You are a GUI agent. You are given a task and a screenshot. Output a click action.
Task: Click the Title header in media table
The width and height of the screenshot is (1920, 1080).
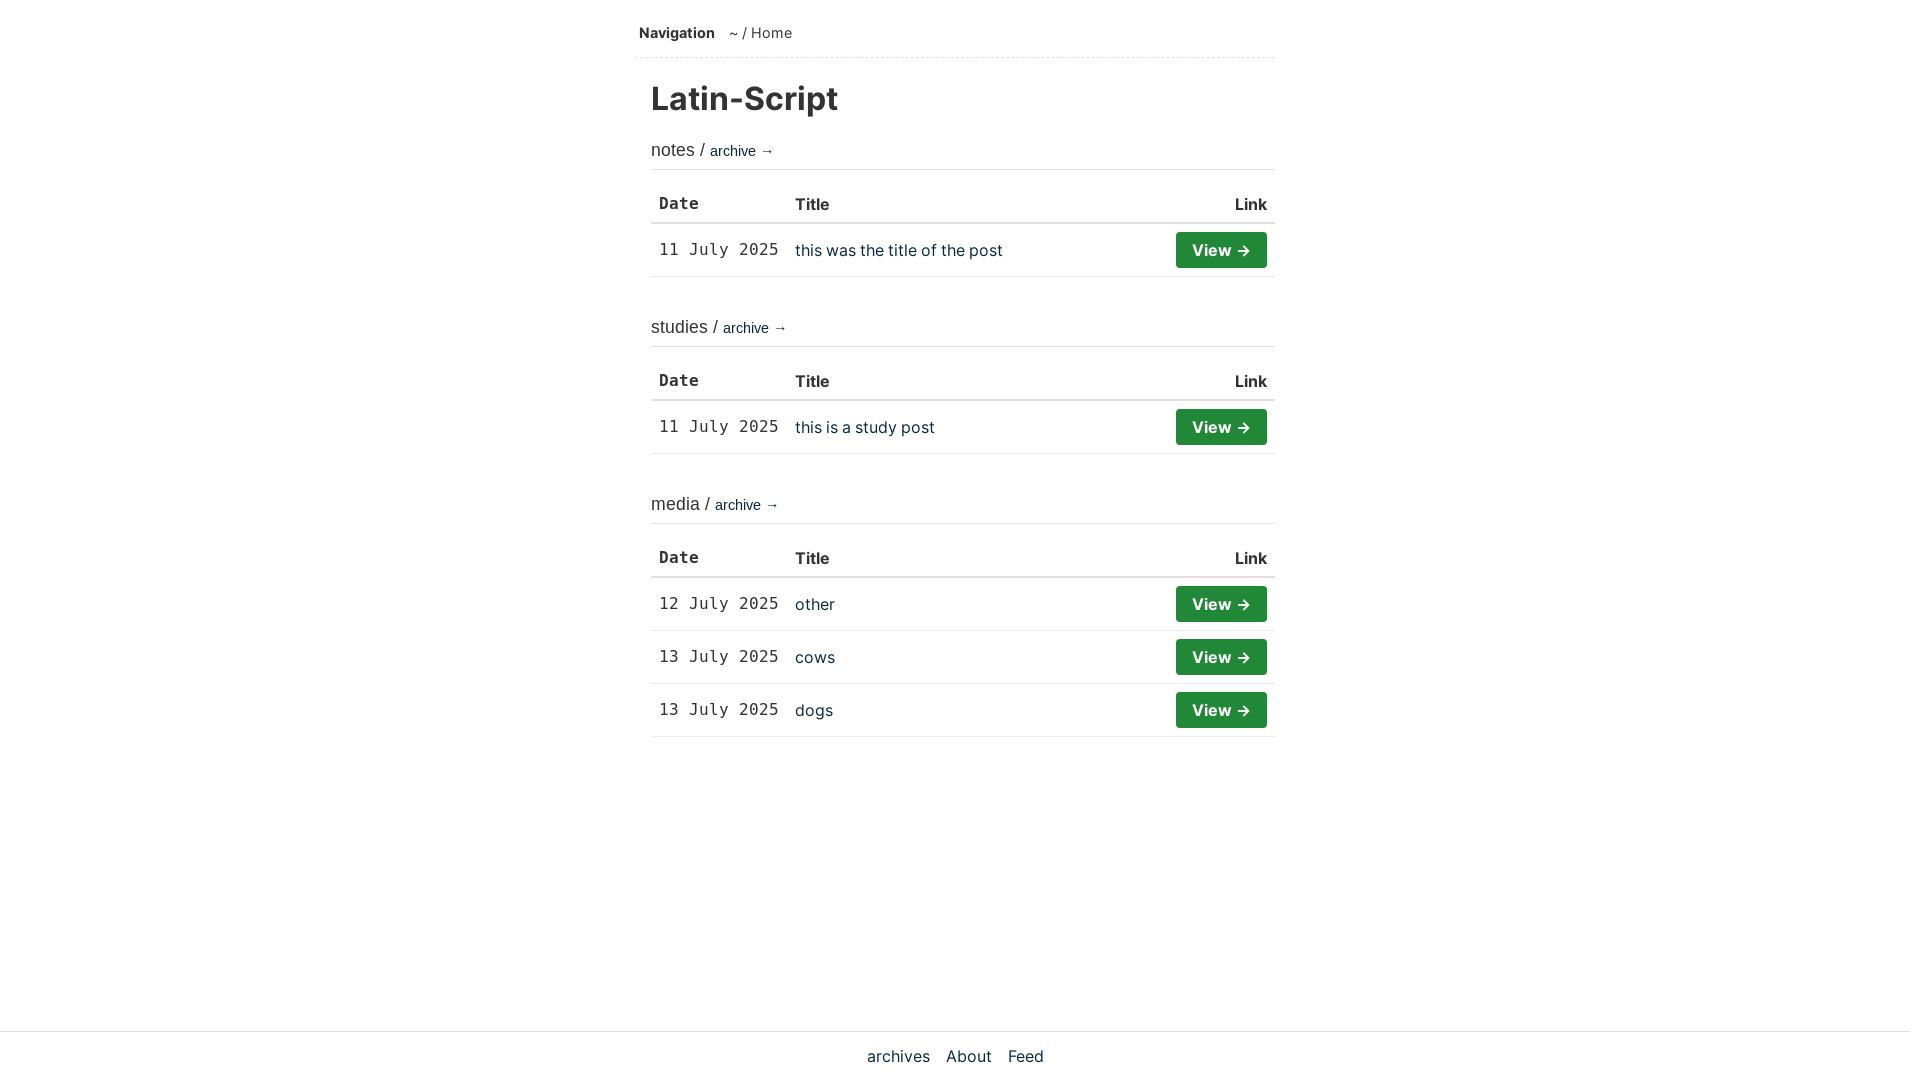812,558
